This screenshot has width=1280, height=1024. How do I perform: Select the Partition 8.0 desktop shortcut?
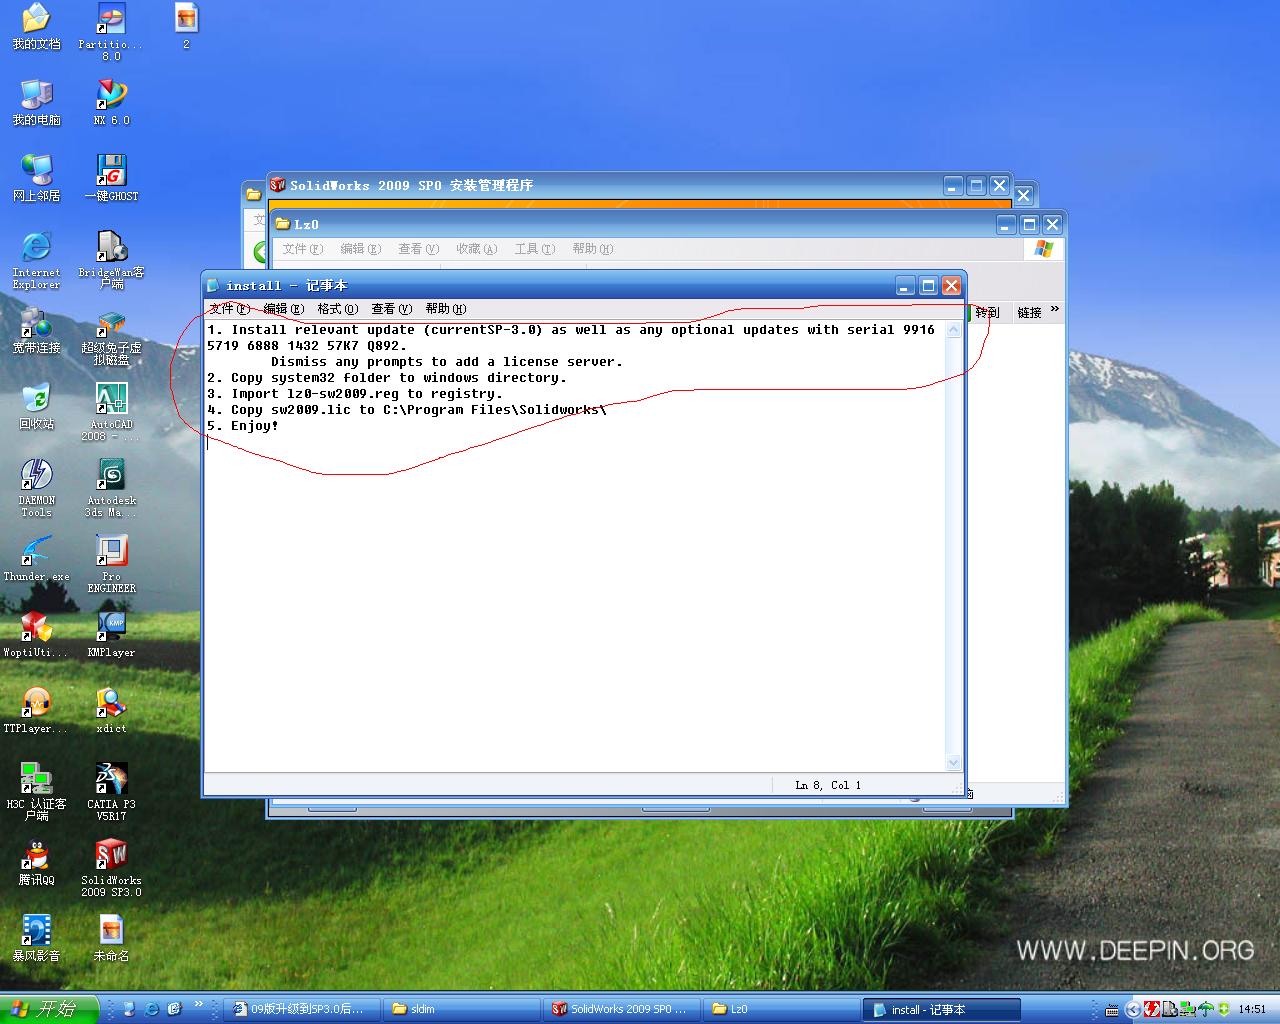(111, 32)
